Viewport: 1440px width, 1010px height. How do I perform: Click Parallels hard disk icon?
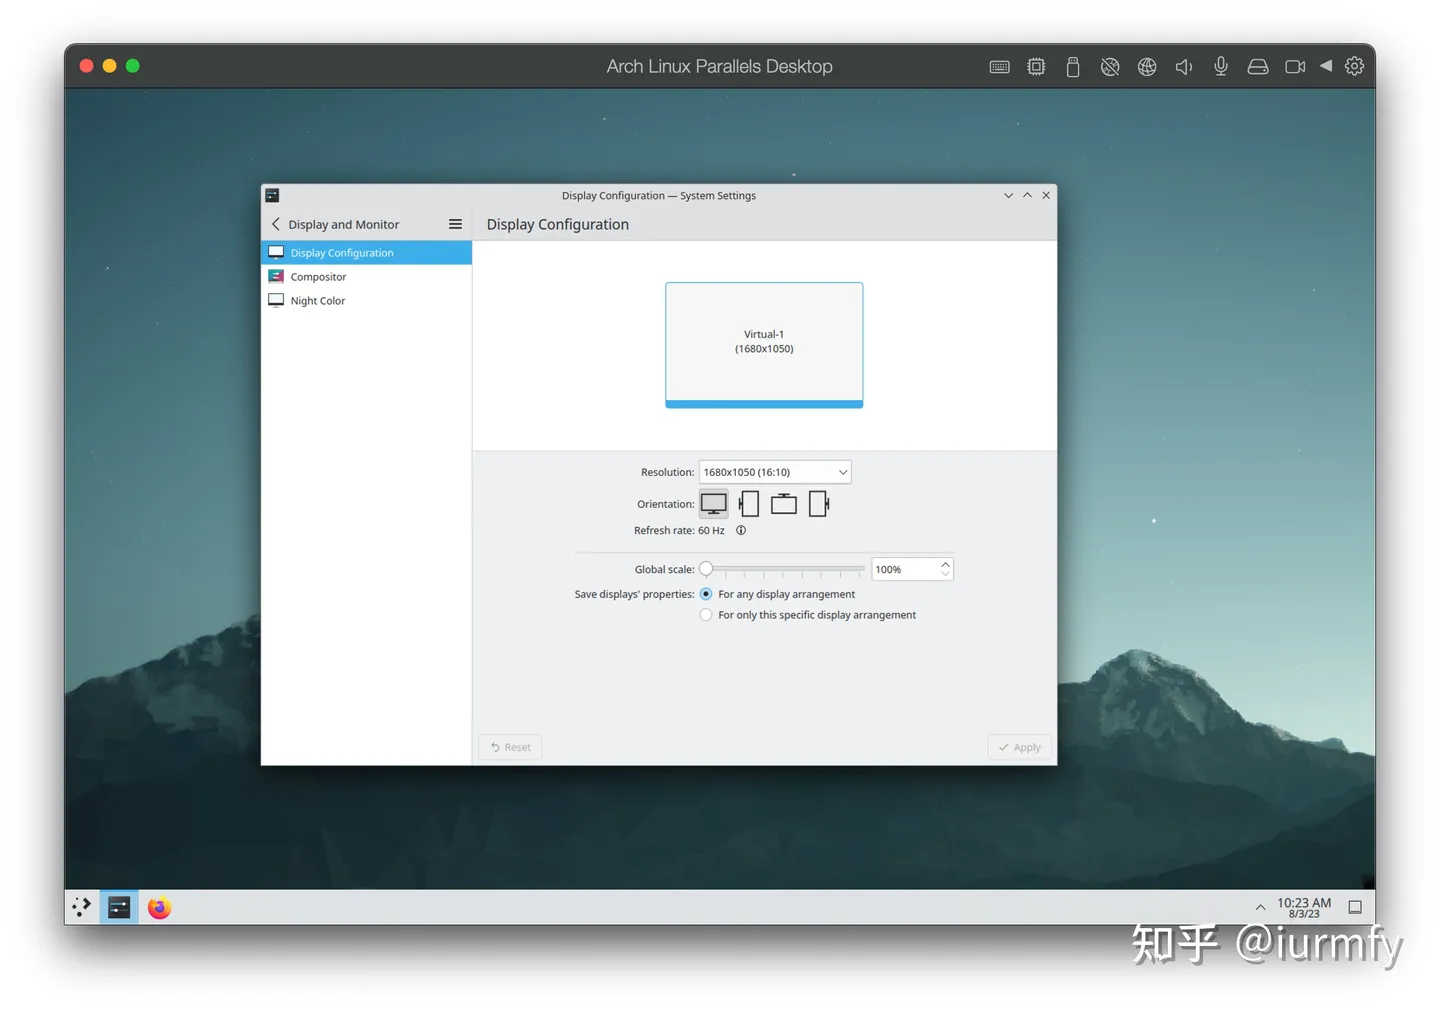click(x=1258, y=67)
